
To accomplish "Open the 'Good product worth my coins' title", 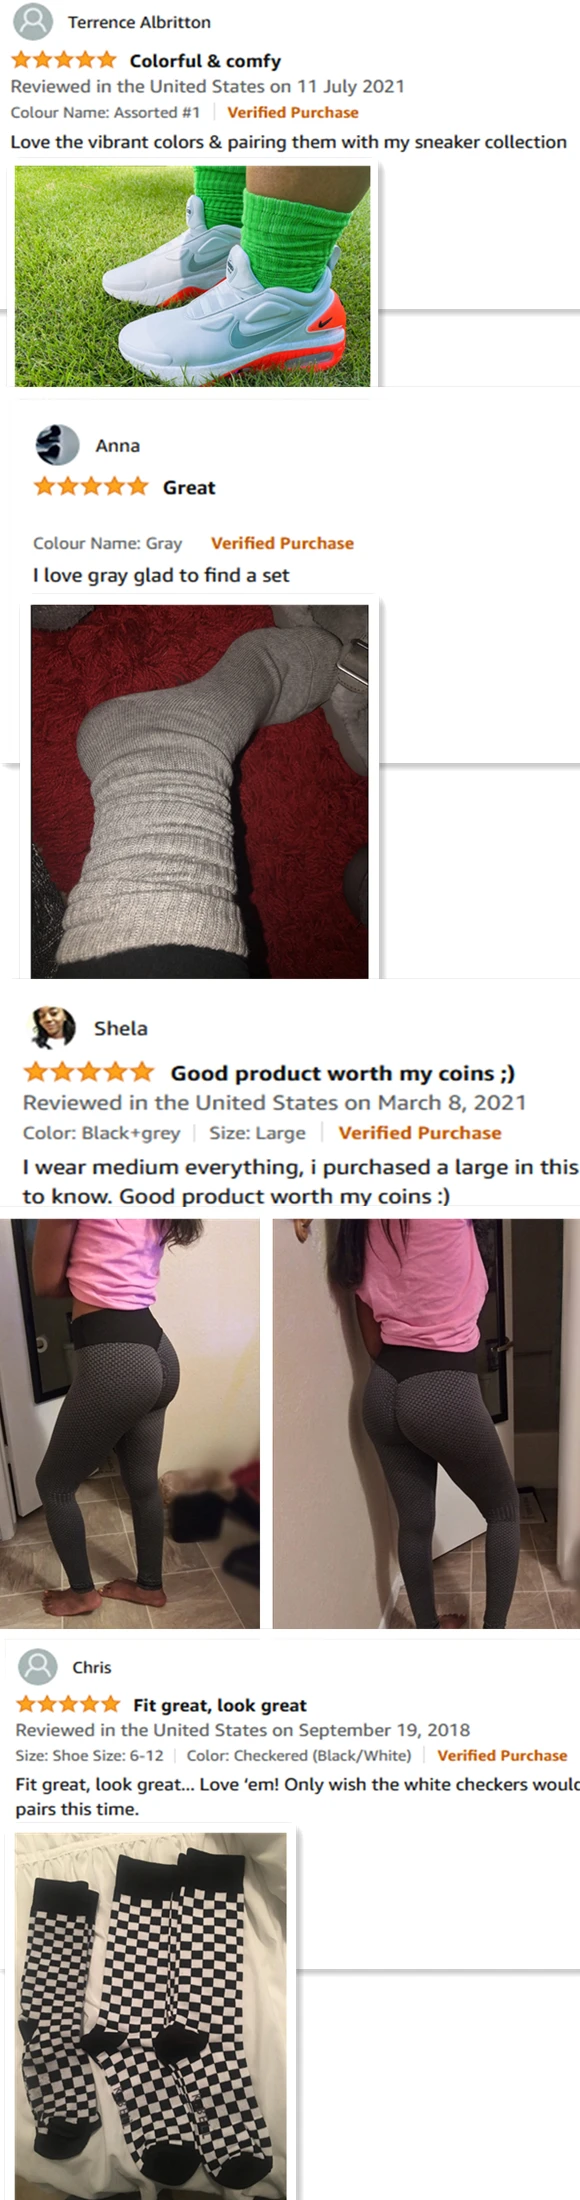I will coord(343,1073).
